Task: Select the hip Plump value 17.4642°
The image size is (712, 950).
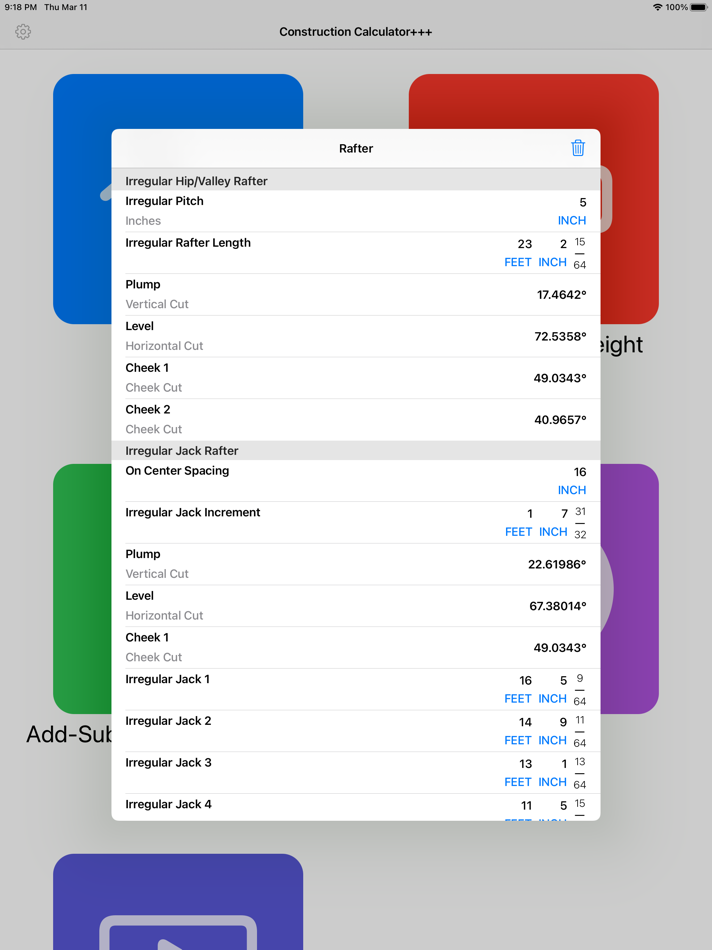Action: pos(561,295)
